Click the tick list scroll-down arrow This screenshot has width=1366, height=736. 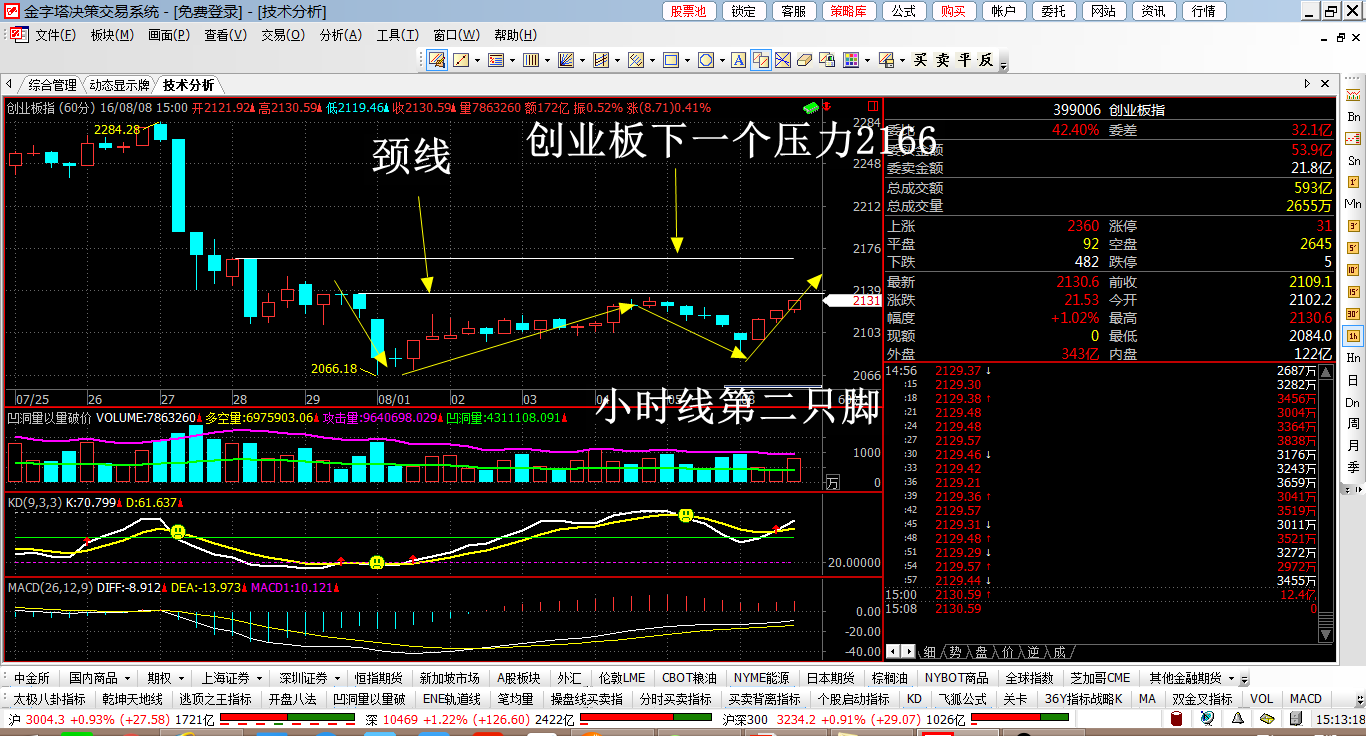pos(1326,635)
